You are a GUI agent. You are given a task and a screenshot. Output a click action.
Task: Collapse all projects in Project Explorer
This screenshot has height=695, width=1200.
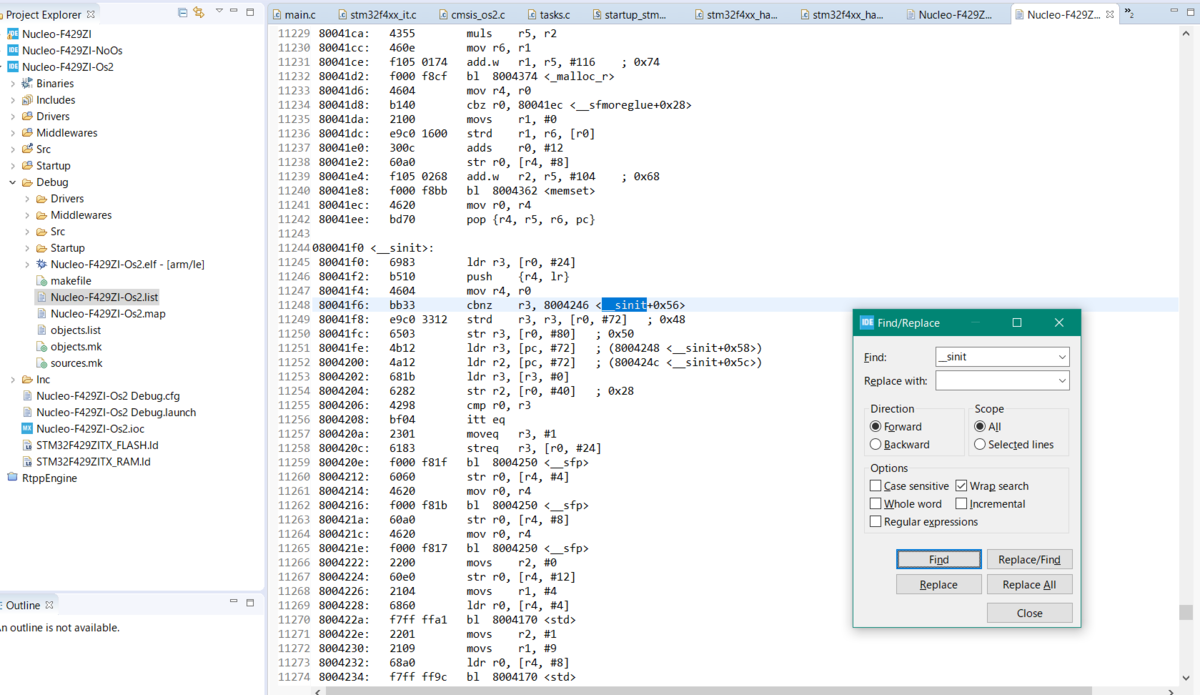point(184,11)
